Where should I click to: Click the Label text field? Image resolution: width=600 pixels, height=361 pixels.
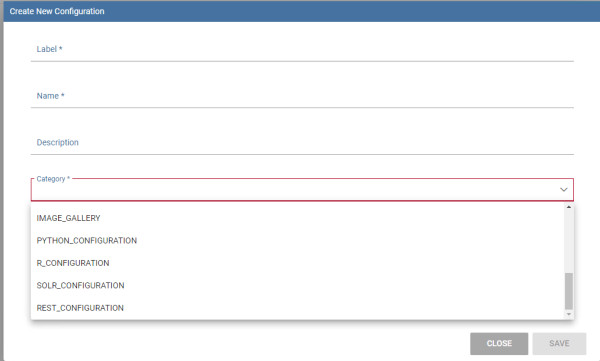click(x=302, y=49)
